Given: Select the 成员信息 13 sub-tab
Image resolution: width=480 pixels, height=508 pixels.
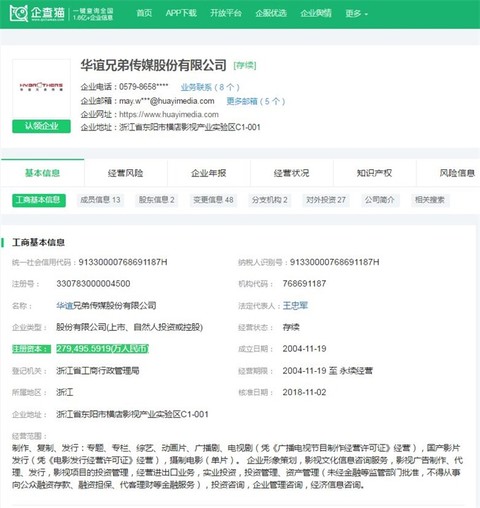Looking at the screenshot, I should (100, 200).
